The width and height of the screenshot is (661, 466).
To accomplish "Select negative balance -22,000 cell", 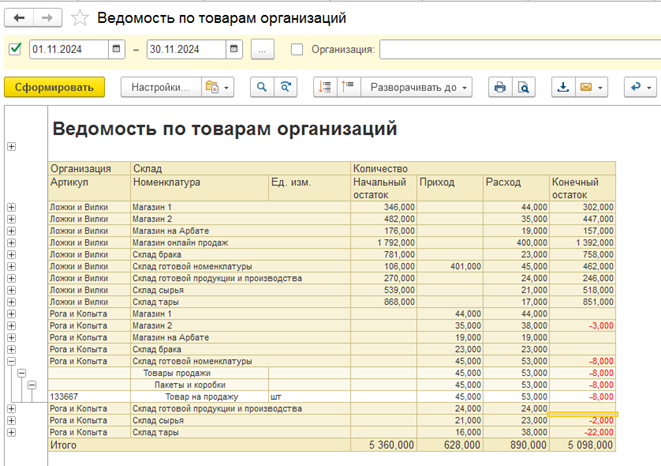I will (583, 432).
